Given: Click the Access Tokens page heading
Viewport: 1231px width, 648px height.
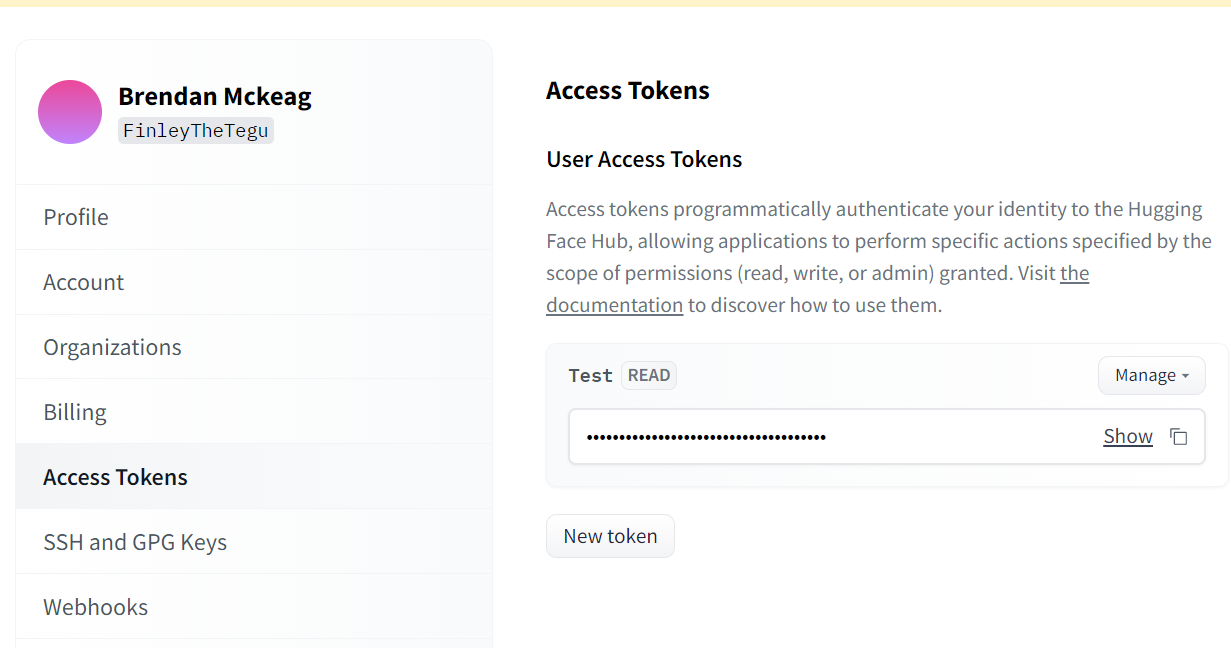Looking at the screenshot, I should point(627,90).
